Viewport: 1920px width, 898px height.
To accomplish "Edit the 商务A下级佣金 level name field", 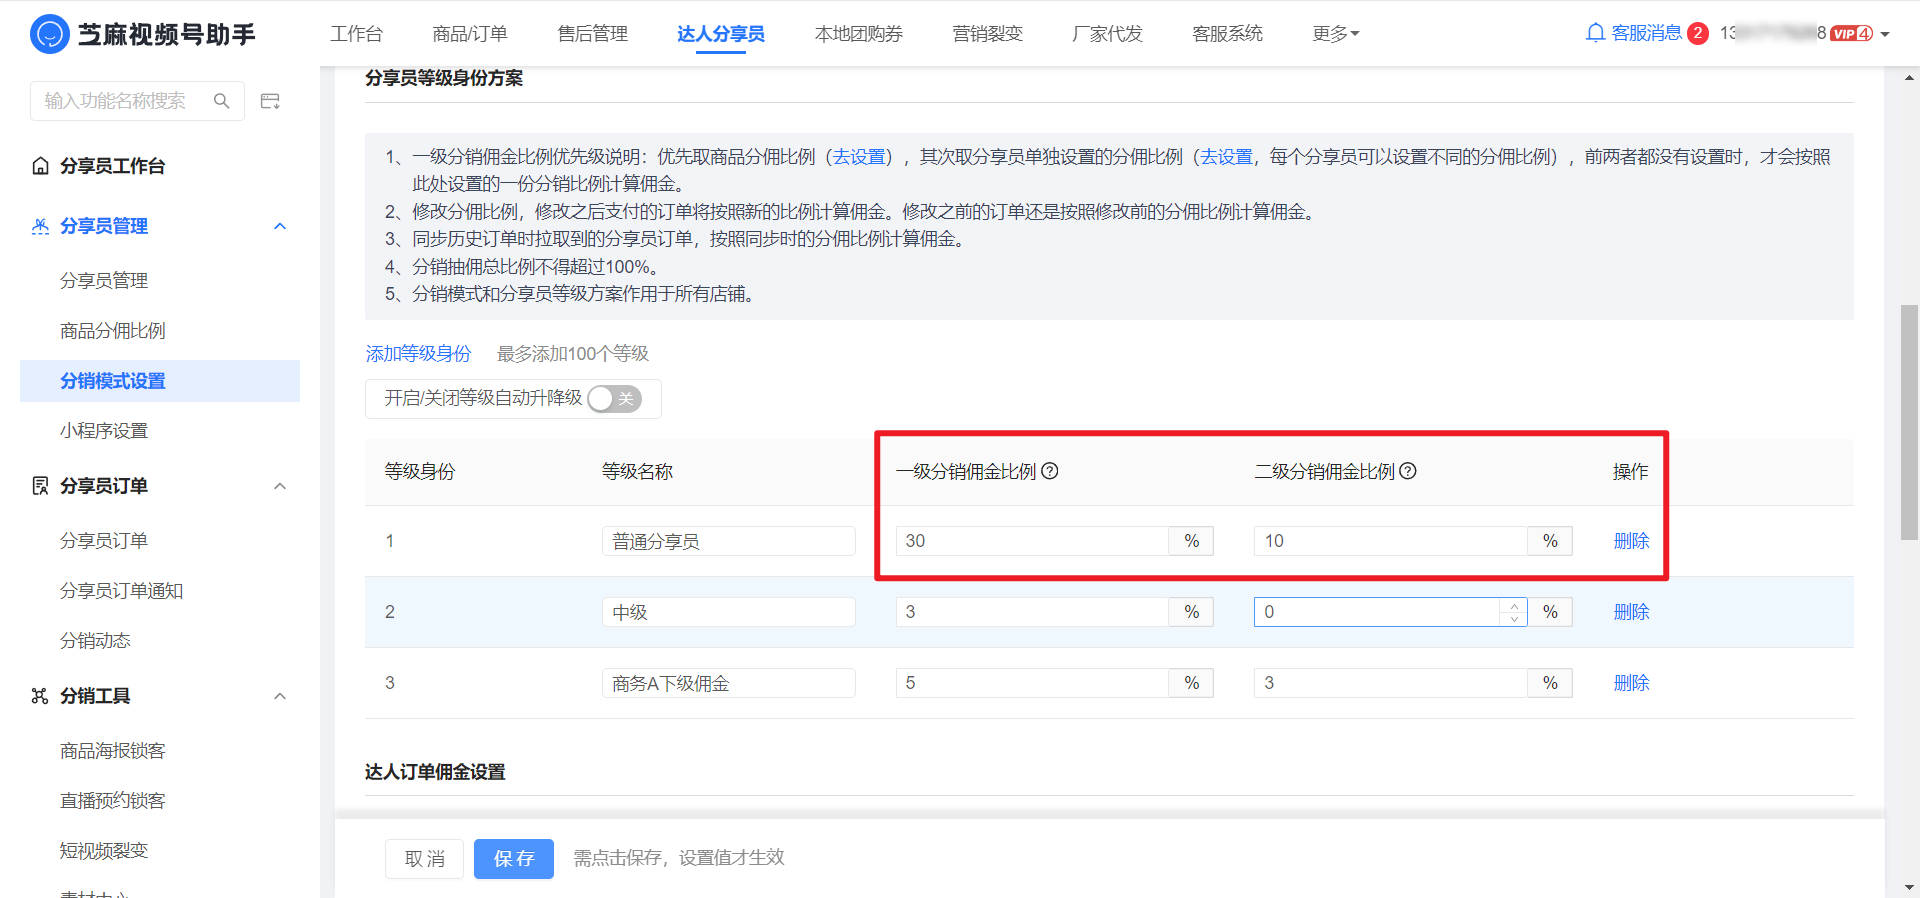I will point(729,683).
